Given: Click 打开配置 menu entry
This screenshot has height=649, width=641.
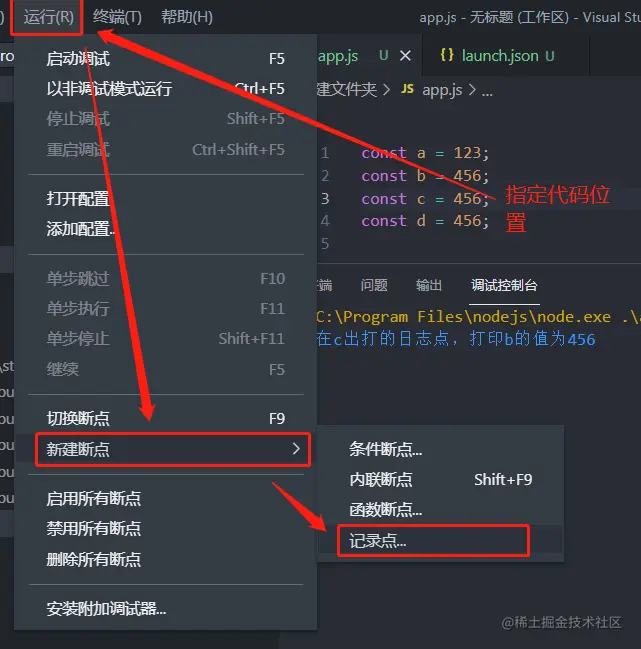Looking at the screenshot, I should tap(166, 199).
